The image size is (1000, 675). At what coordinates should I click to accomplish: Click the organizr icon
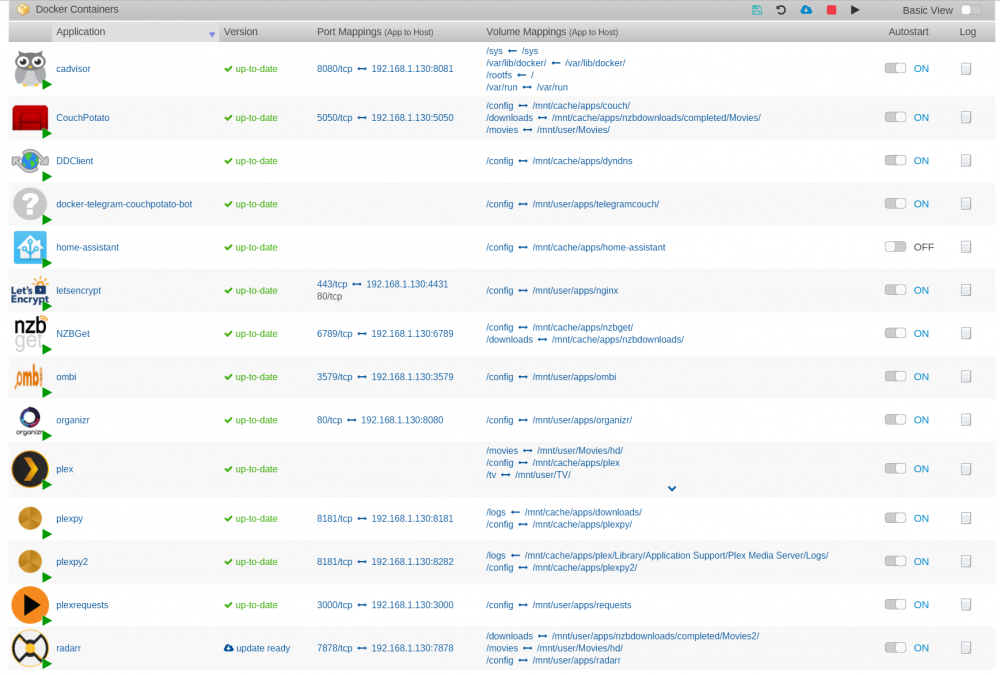[x=29, y=420]
